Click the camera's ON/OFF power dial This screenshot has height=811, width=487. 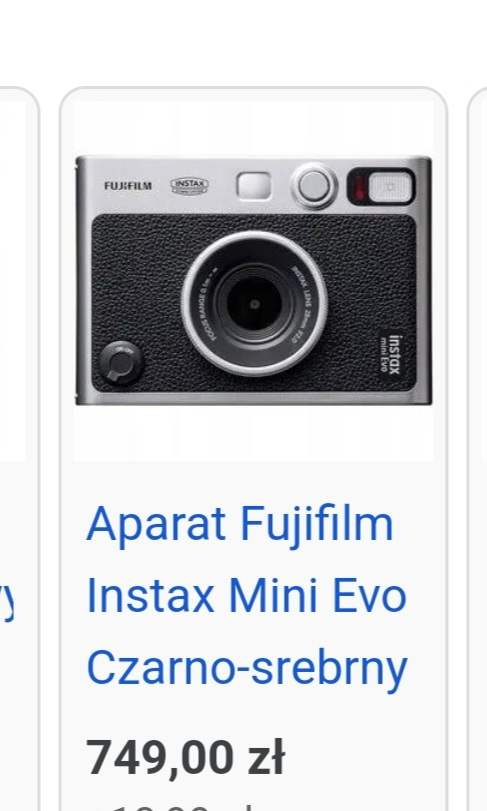point(121,364)
